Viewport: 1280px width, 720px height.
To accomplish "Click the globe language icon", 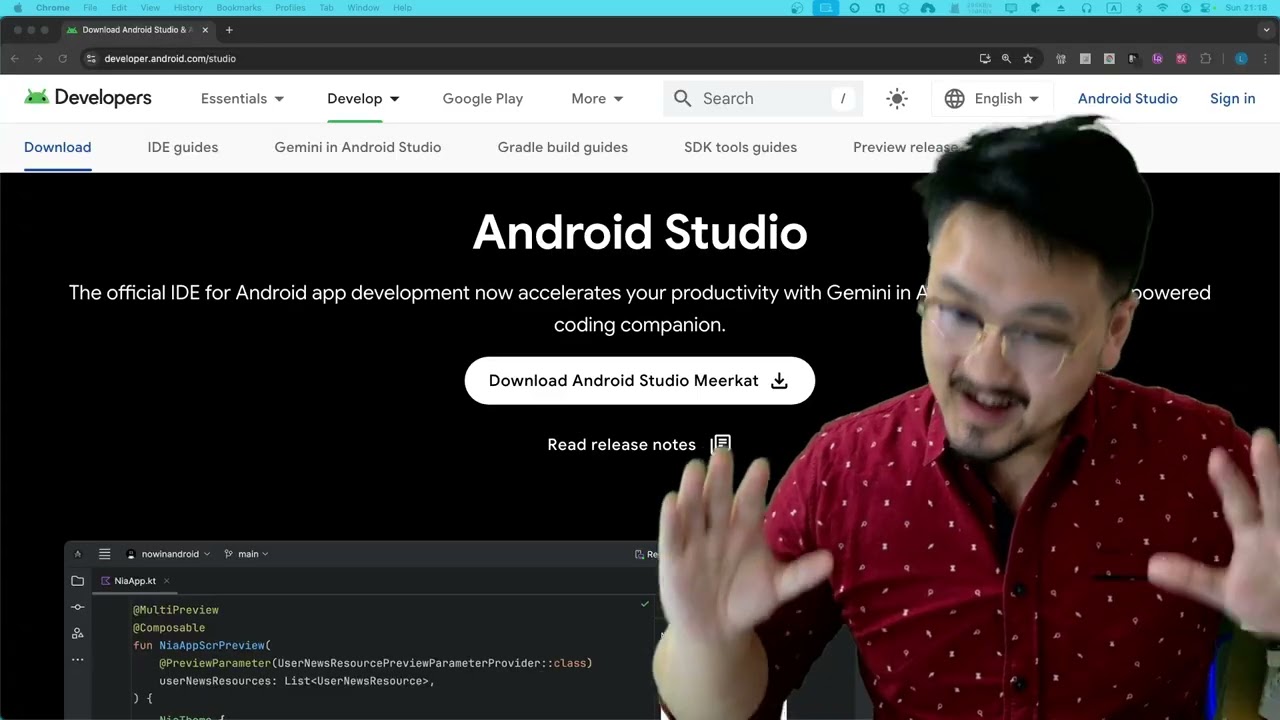I will (x=954, y=98).
